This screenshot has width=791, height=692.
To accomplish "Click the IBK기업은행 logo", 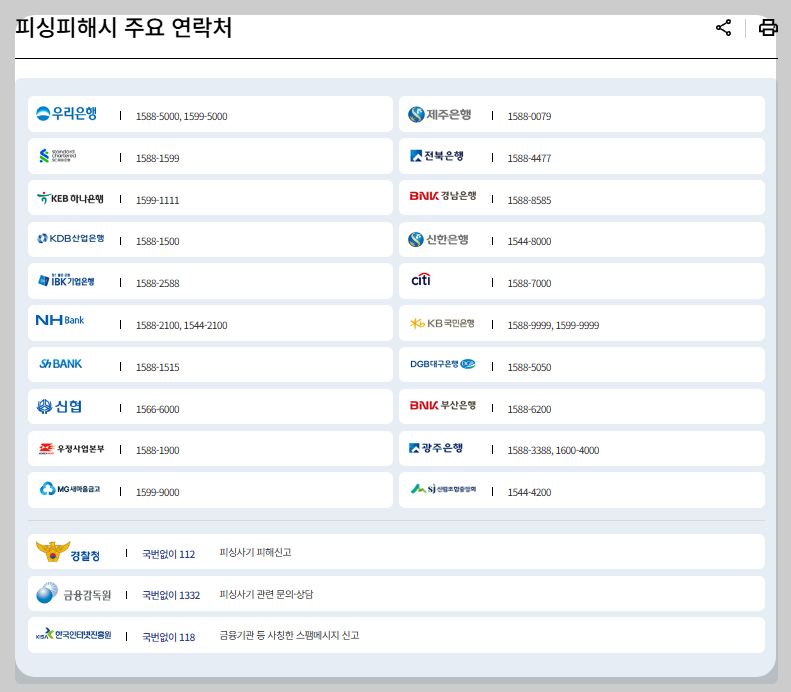I will click(x=66, y=280).
